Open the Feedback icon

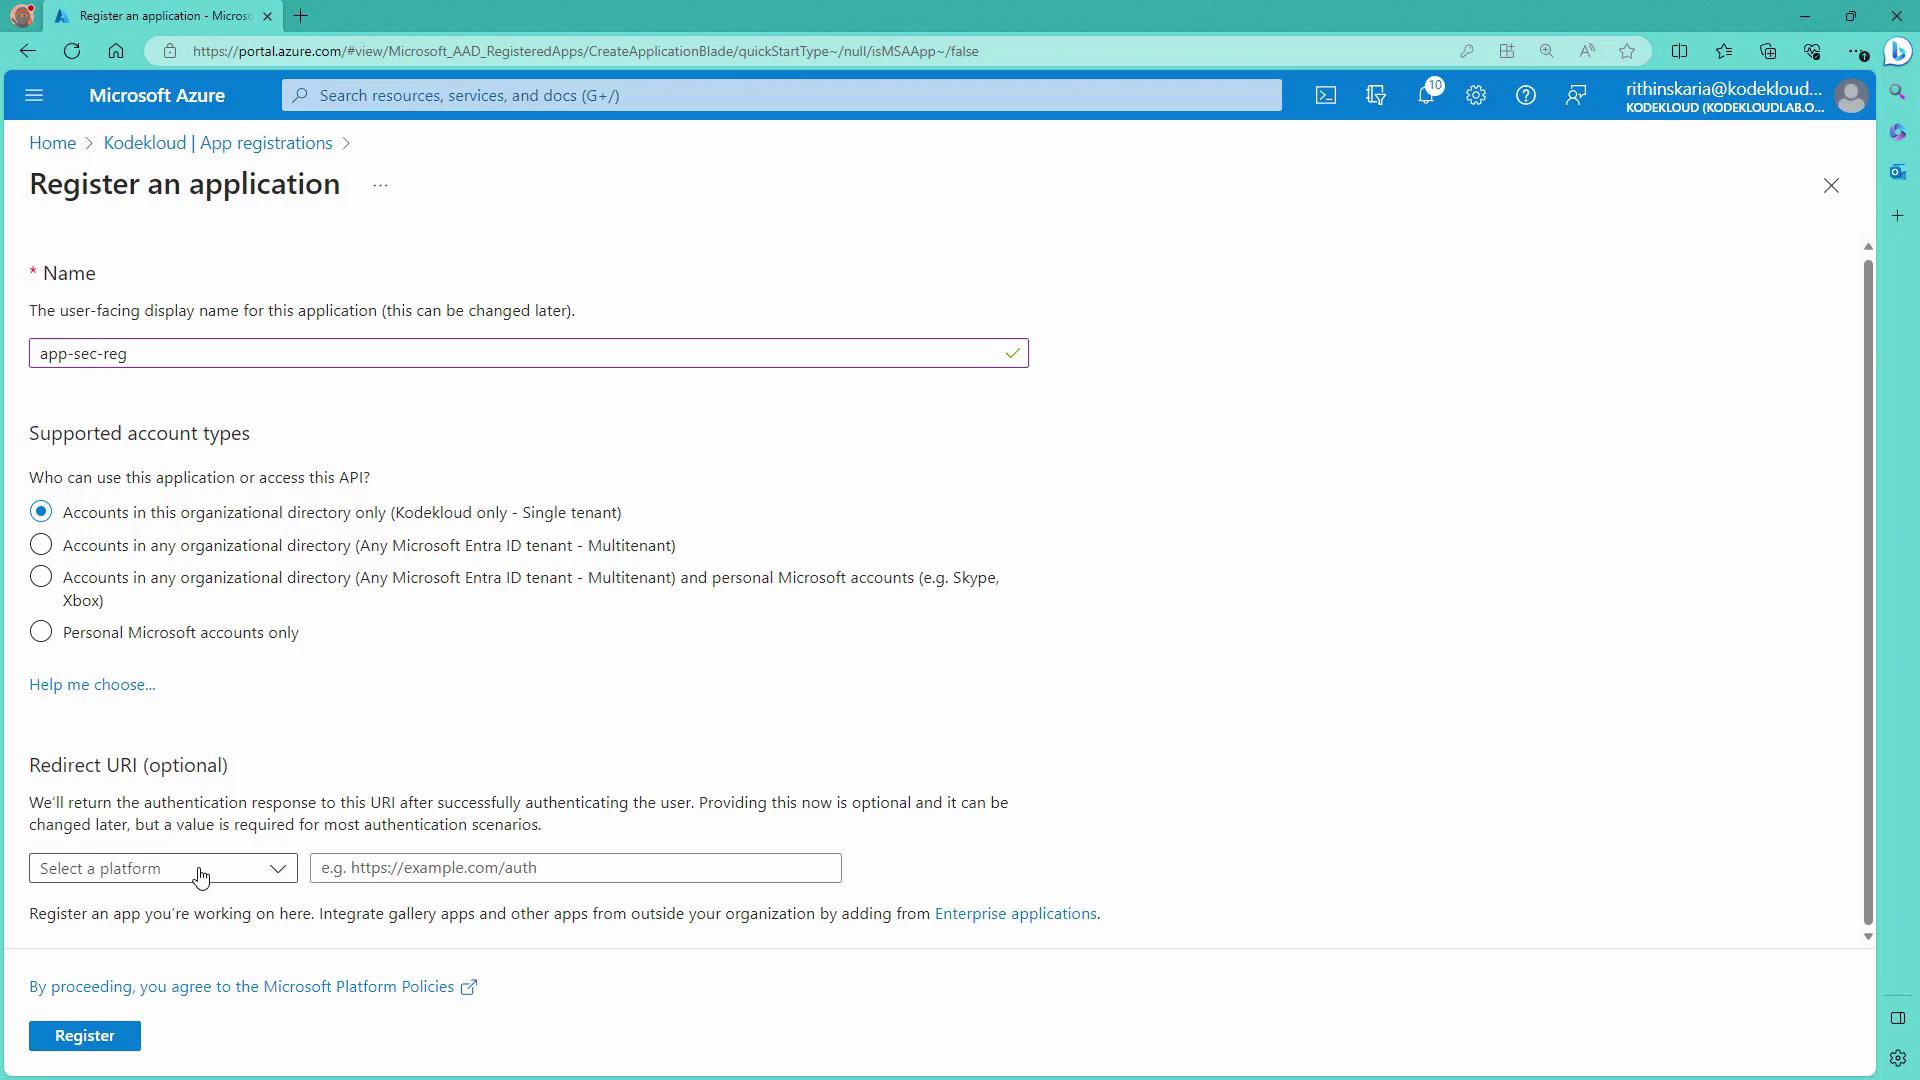pyautogui.click(x=1576, y=95)
